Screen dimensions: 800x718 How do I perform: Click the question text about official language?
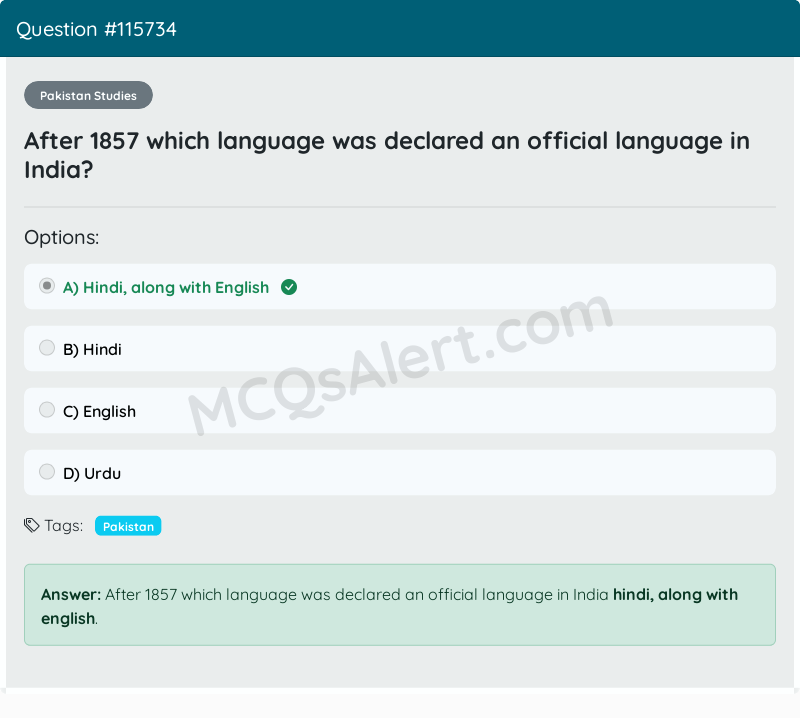(386, 155)
